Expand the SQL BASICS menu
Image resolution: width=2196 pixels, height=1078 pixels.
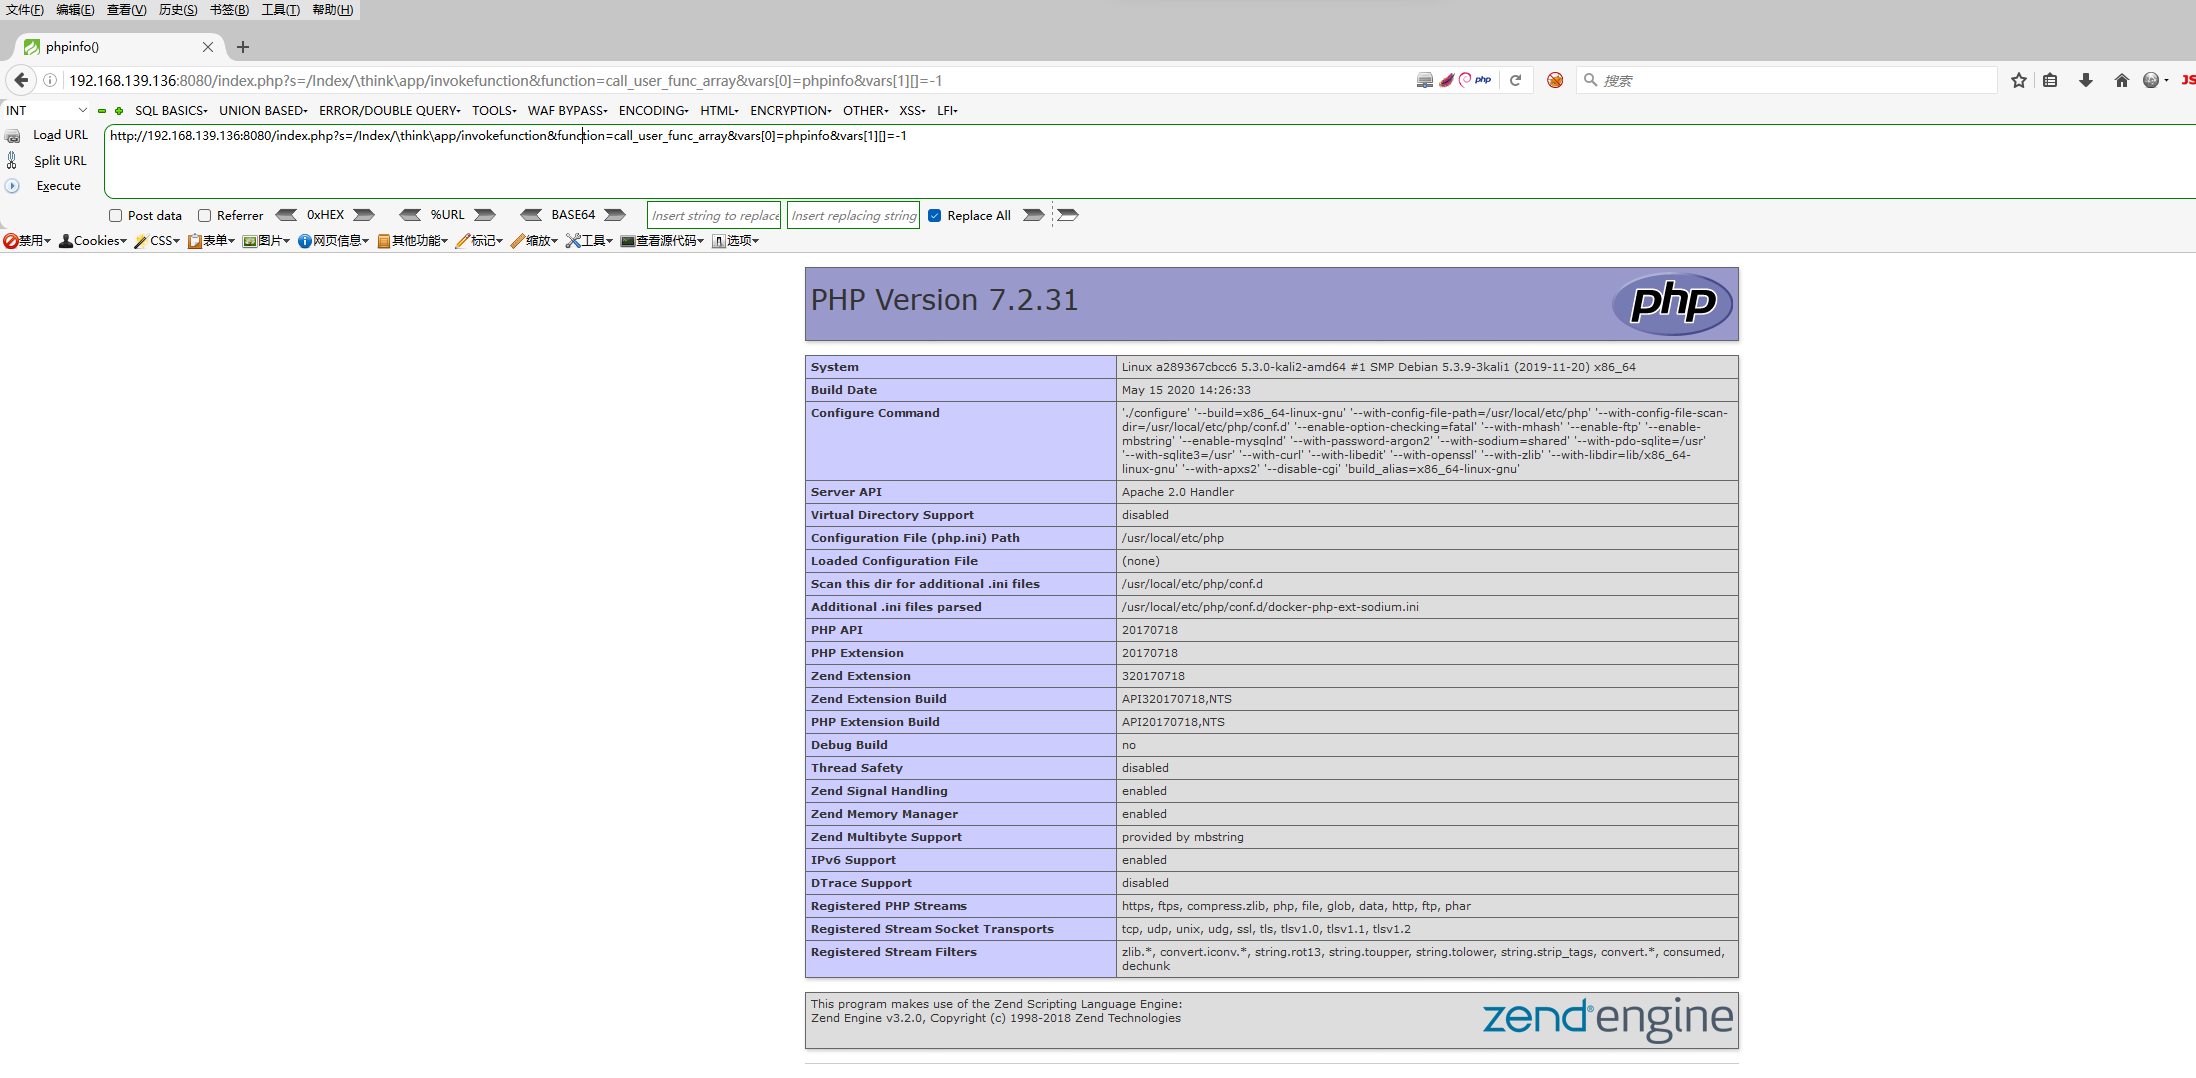click(171, 111)
